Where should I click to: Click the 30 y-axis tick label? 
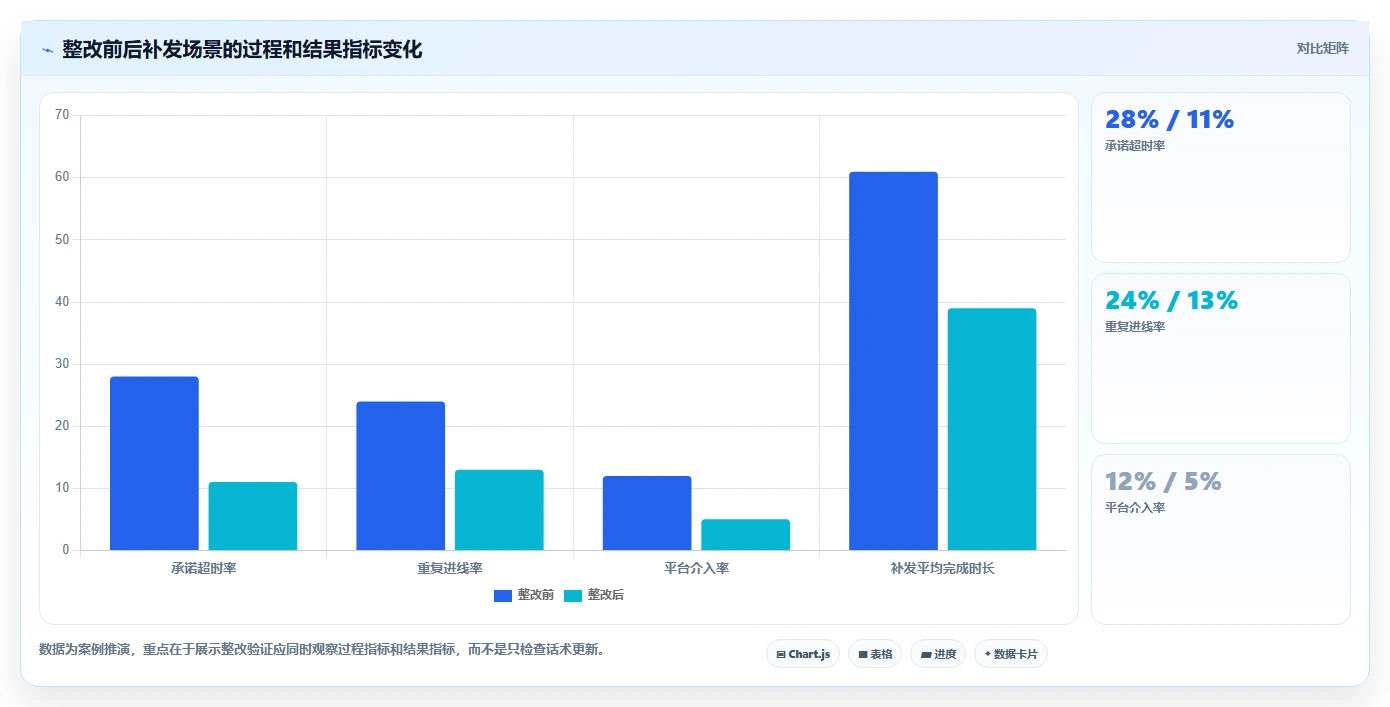click(x=62, y=364)
